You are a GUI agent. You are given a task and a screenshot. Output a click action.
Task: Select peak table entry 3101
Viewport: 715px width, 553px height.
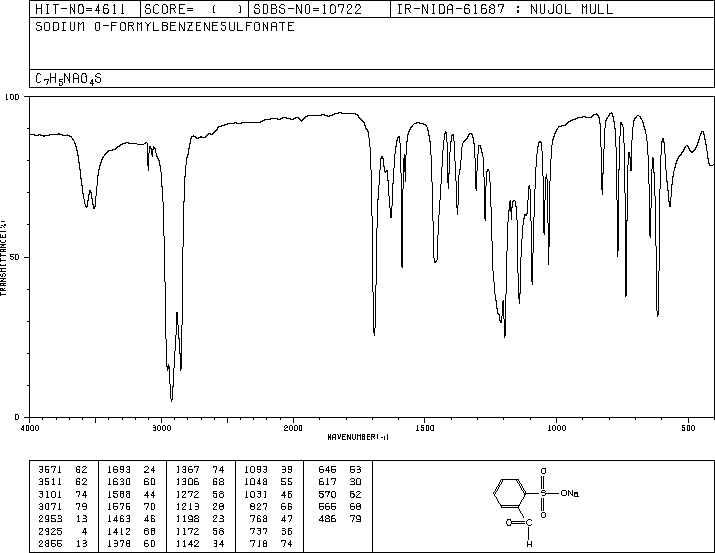click(x=63, y=494)
